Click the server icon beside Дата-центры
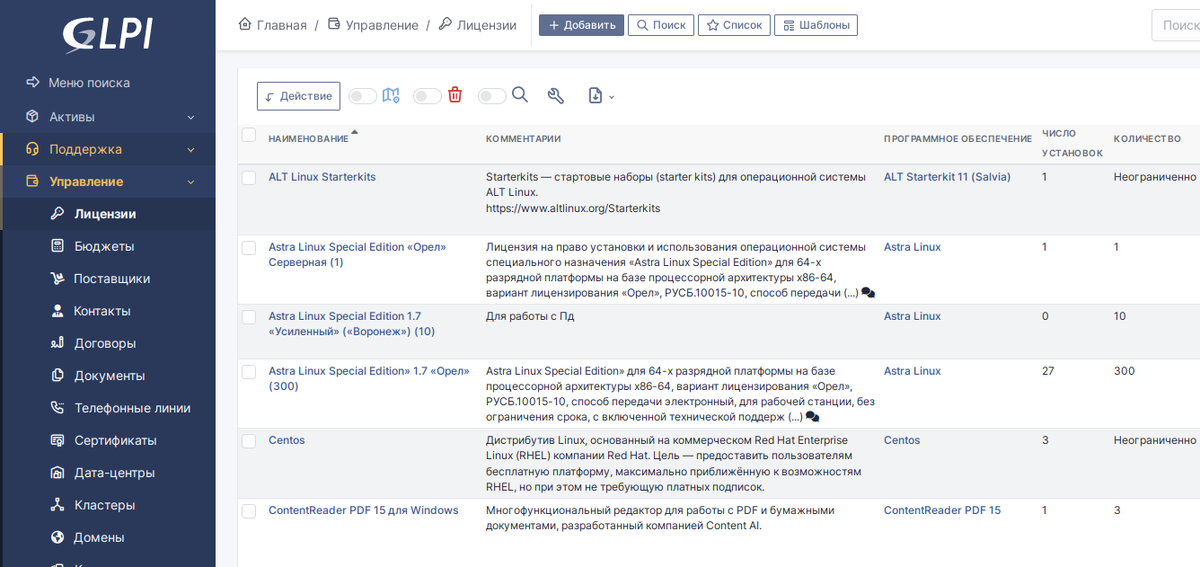 (x=57, y=473)
